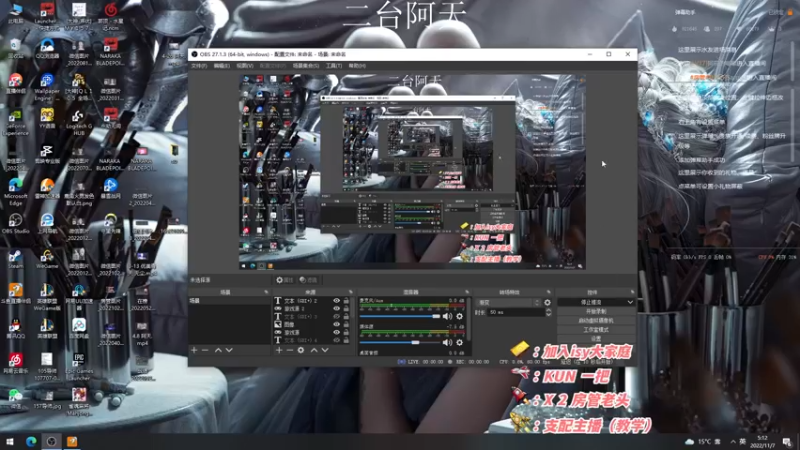The height and width of the screenshot is (450, 800).
Task: Click the transition duration field 50 ms
Action: click(x=516, y=312)
